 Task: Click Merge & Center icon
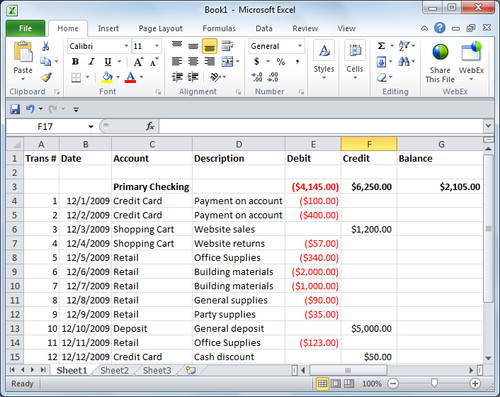(227, 62)
